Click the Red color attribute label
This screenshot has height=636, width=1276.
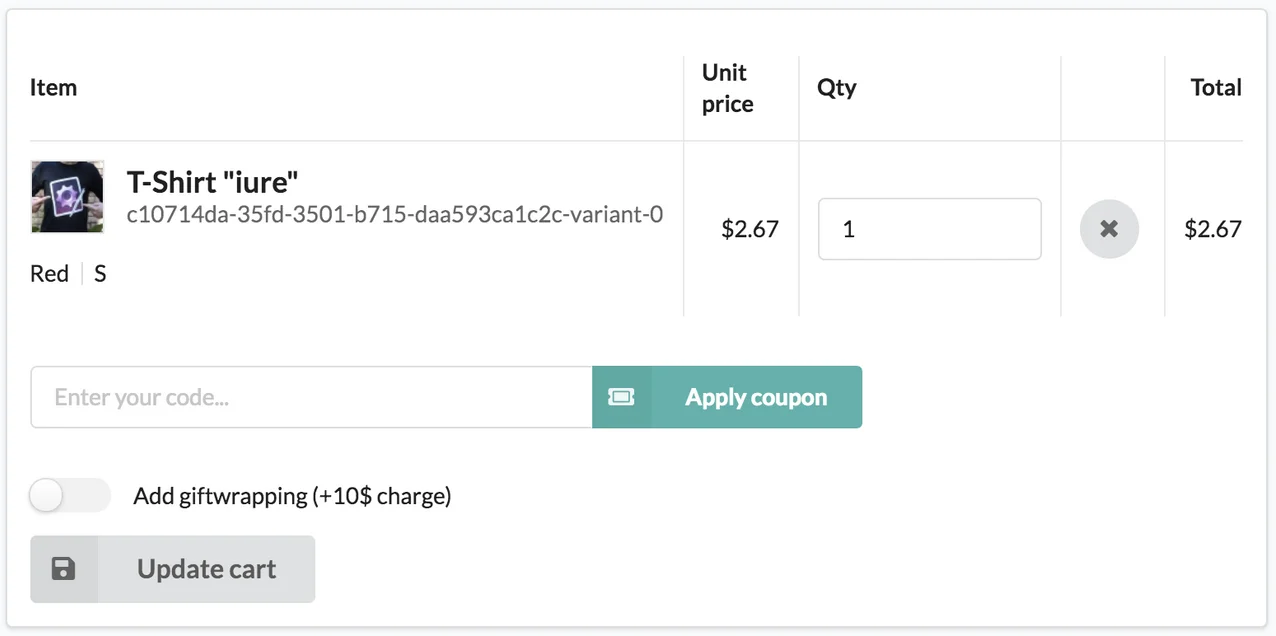[x=49, y=274]
